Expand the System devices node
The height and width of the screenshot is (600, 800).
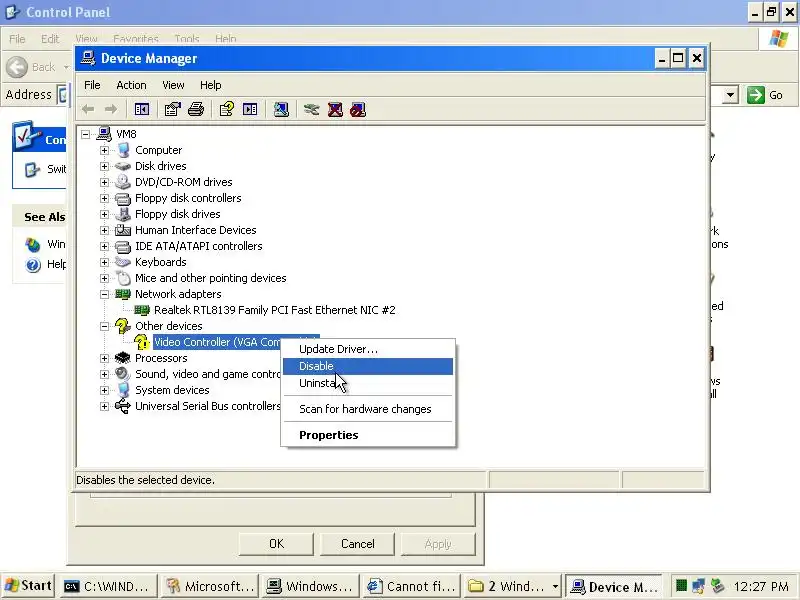[104, 390]
